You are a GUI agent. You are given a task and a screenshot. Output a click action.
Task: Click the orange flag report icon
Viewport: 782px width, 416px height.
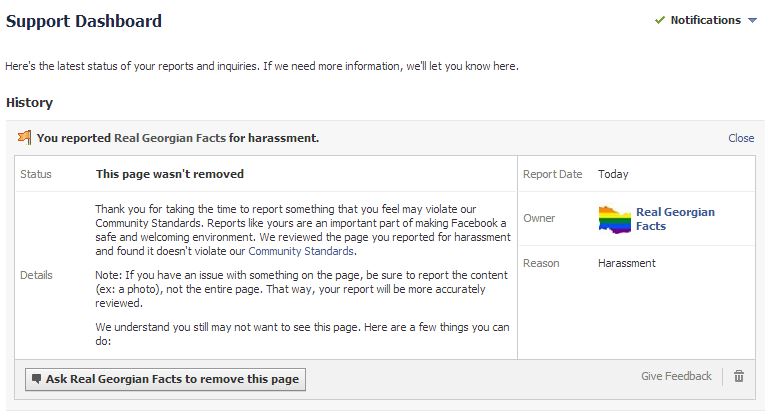tap(24, 137)
